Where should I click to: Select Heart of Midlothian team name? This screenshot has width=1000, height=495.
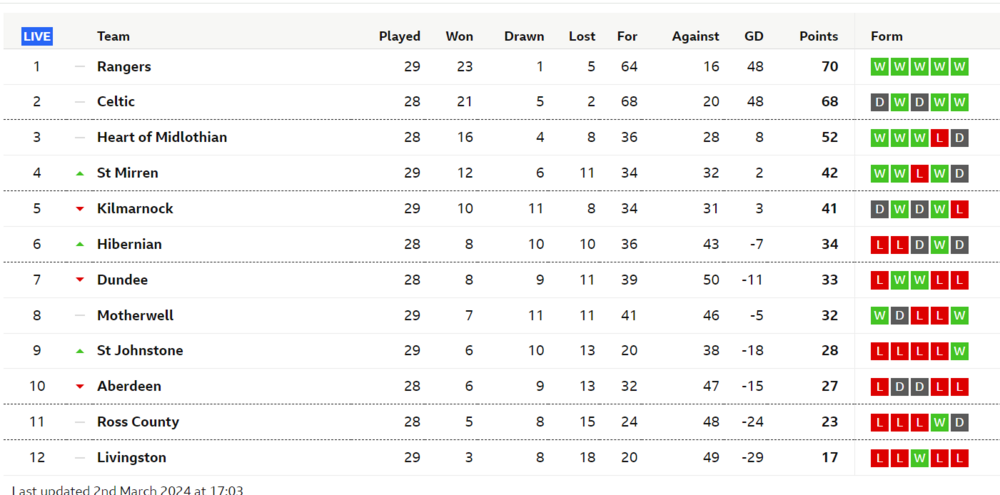pos(162,137)
